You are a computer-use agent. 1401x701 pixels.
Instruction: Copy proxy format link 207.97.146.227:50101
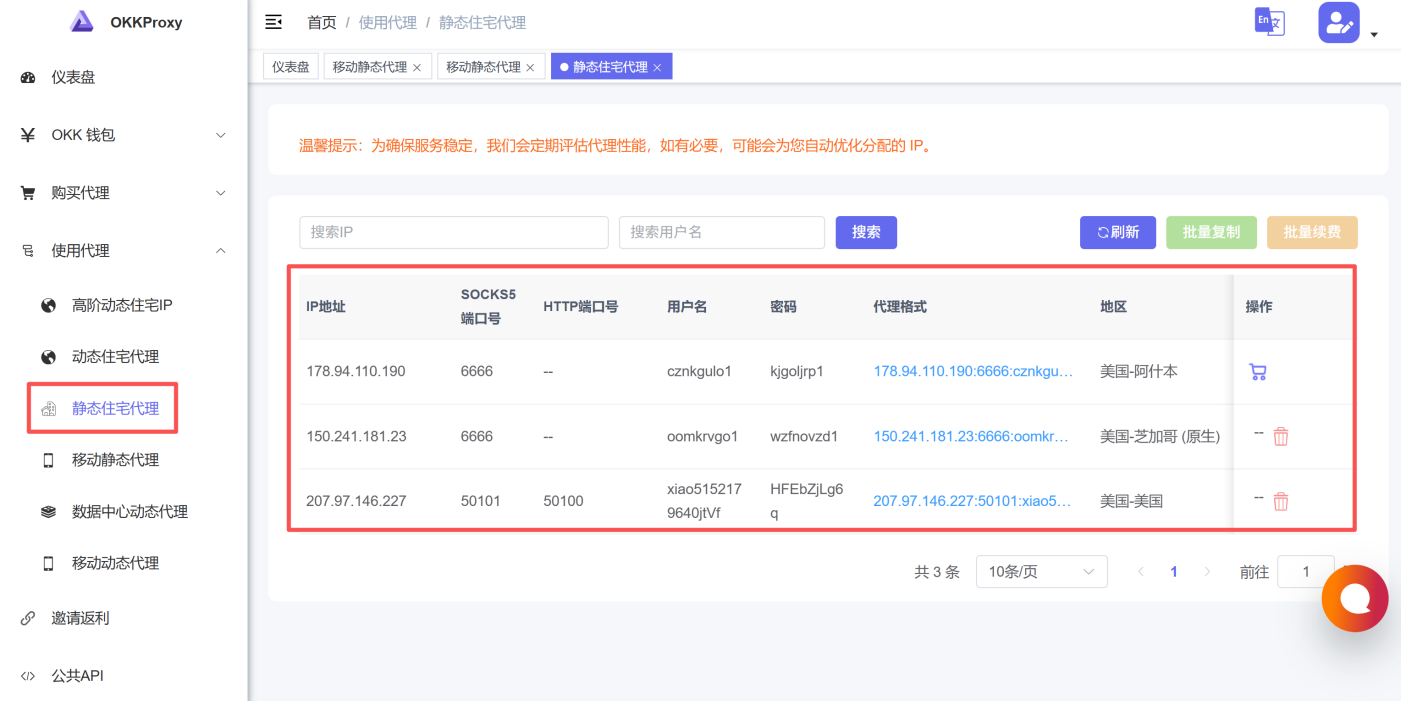[972, 501]
